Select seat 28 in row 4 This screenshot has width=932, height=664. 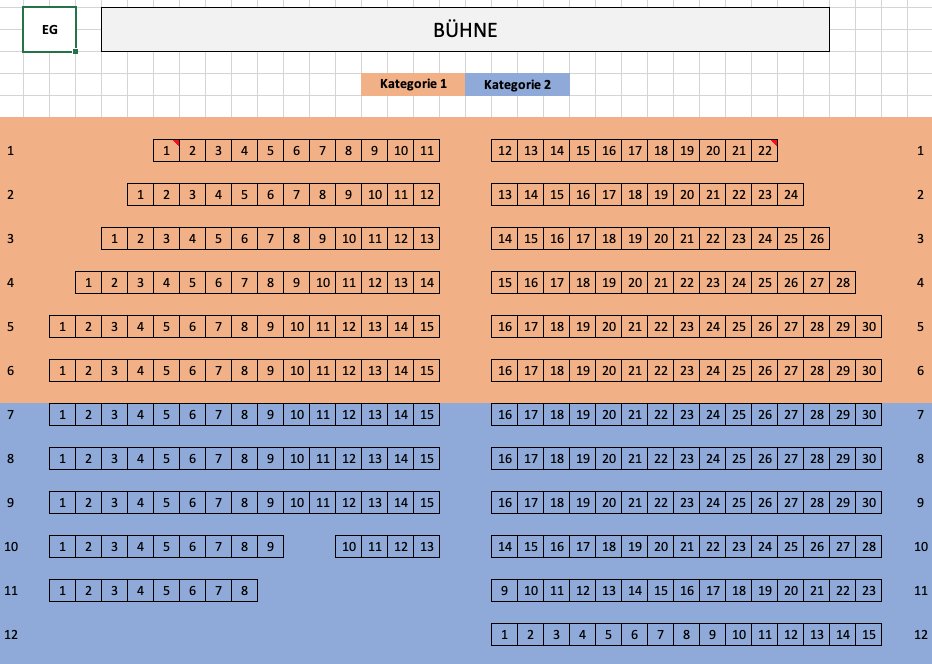[x=843, y=283]
